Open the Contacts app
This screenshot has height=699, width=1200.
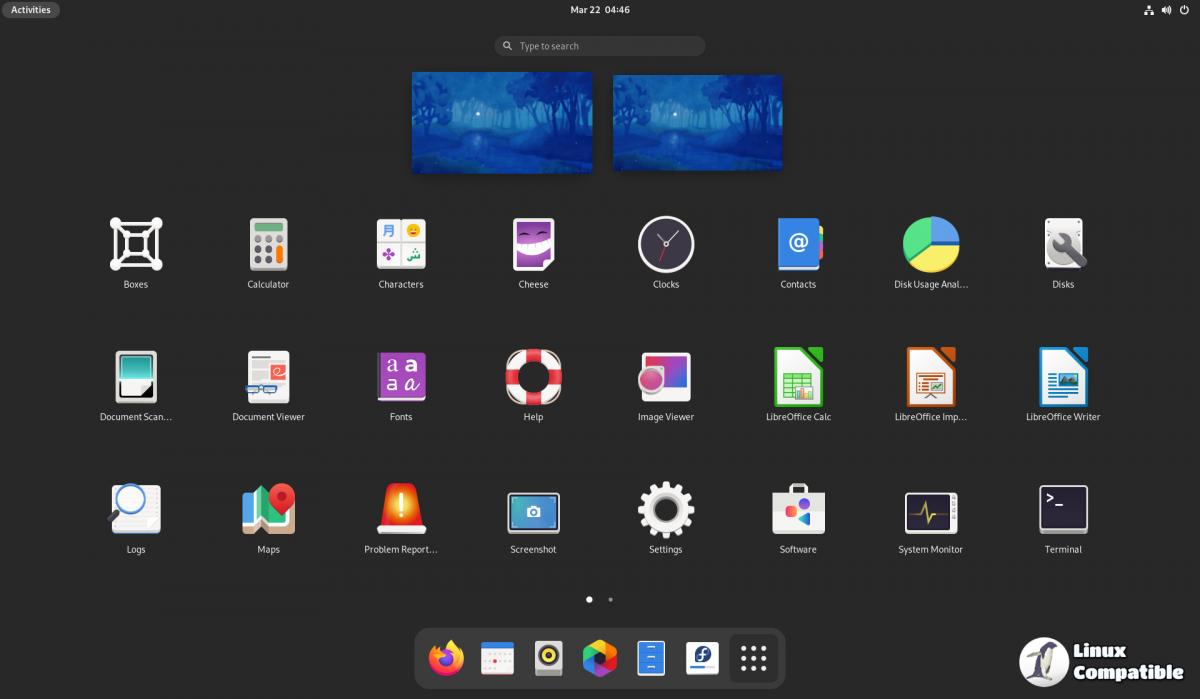pyautogui.click(x=798, y=244)
